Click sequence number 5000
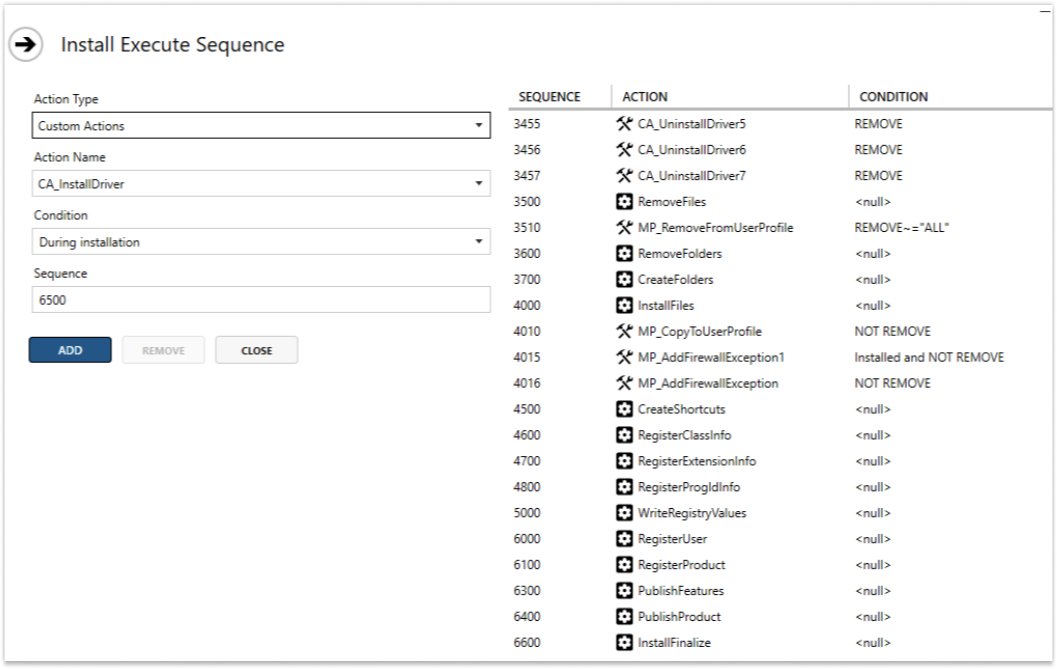The width and height of the screenshot is (1057, 669). pyautogui.click(x=527, y=513)
